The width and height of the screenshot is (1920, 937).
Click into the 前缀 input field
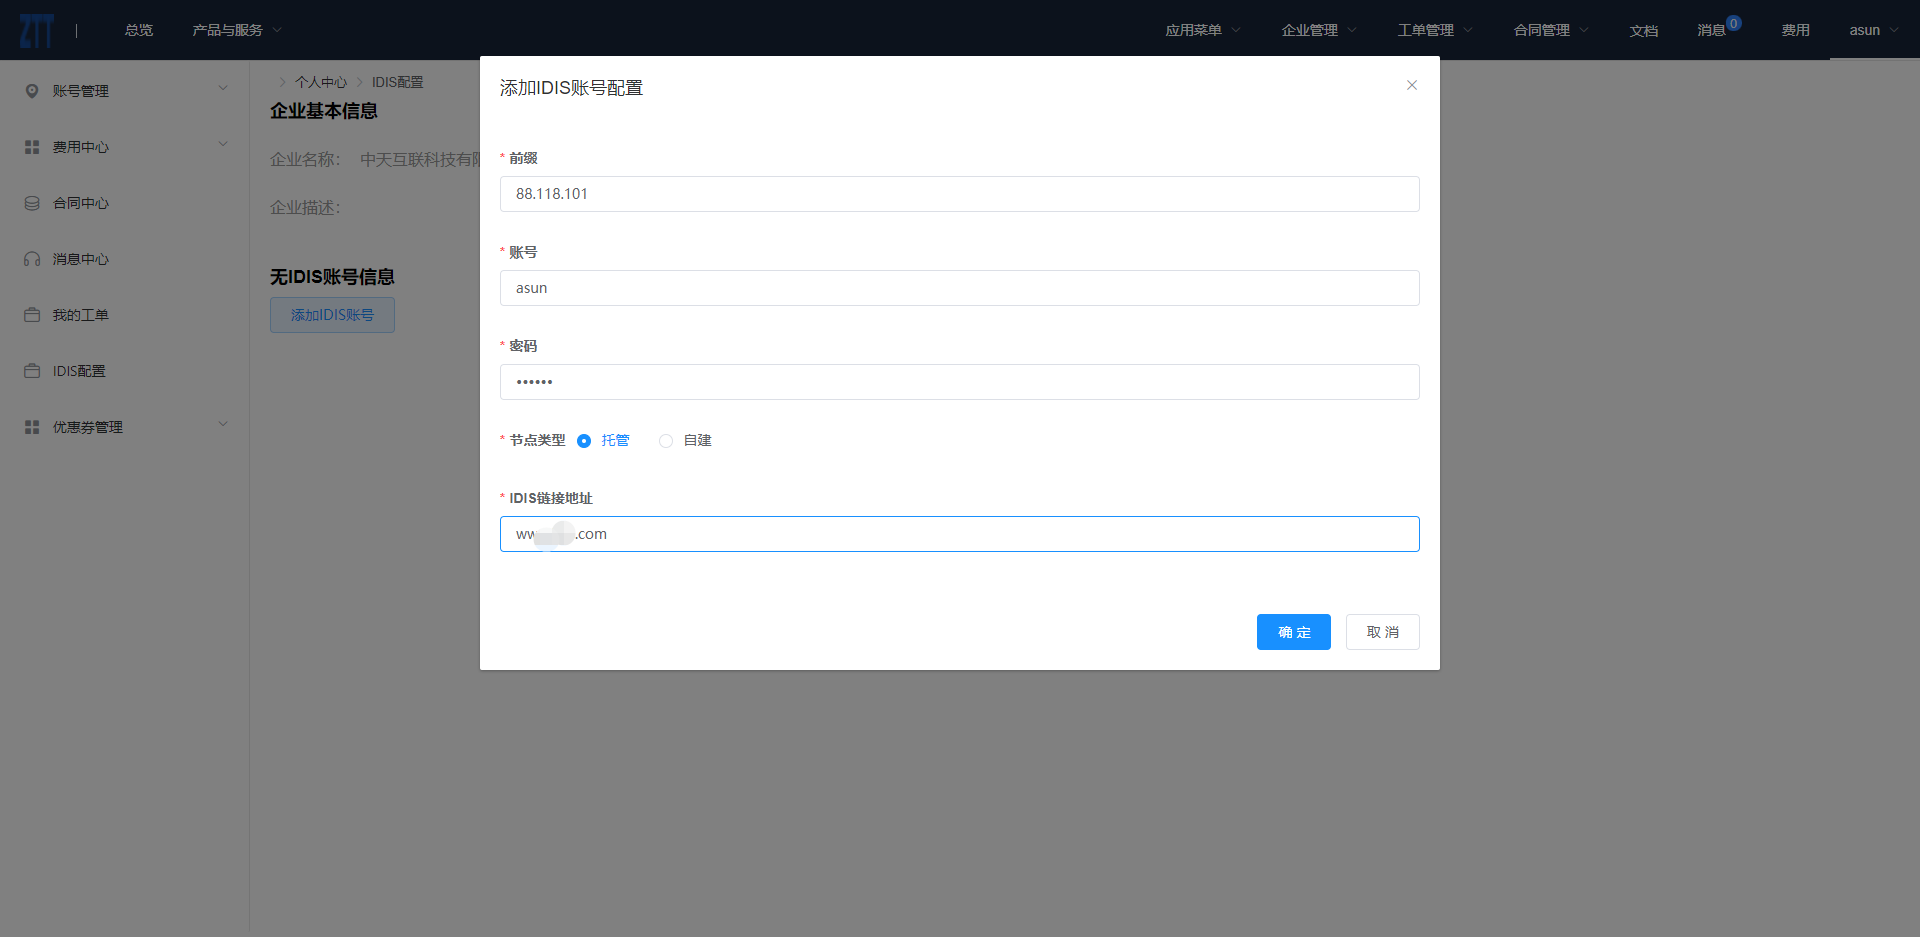coord(959,194)
